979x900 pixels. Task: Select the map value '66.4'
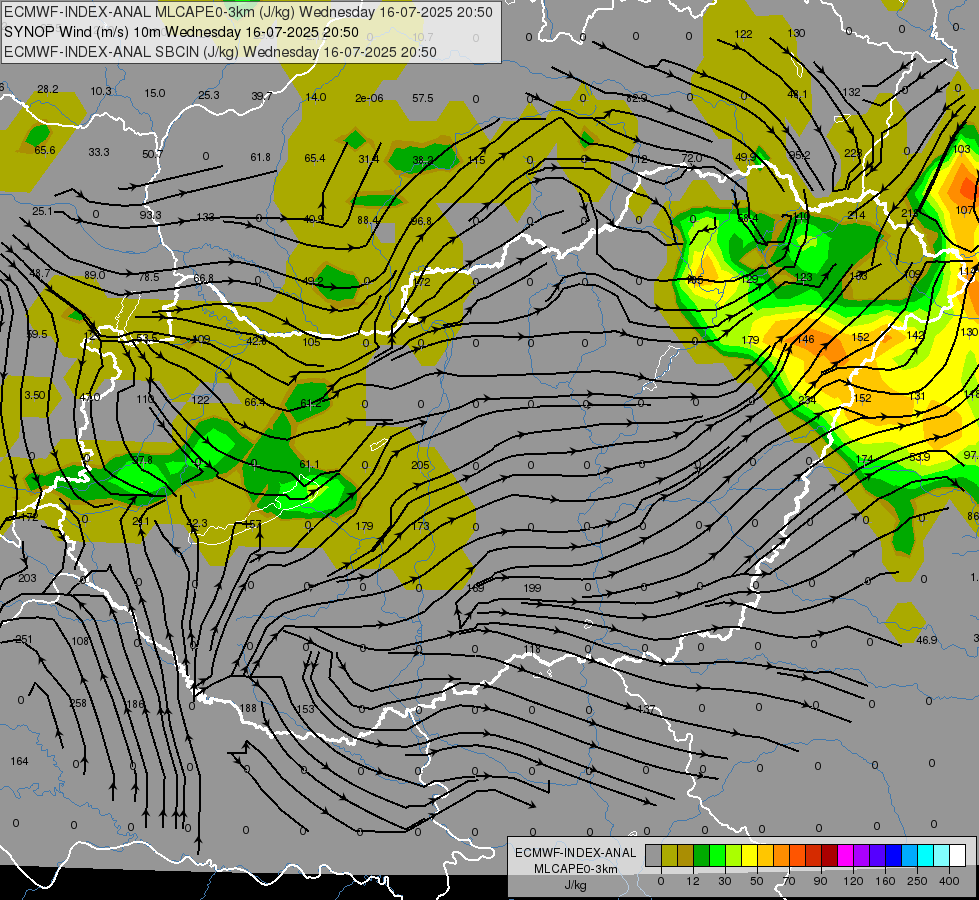(x=255, y=402)
